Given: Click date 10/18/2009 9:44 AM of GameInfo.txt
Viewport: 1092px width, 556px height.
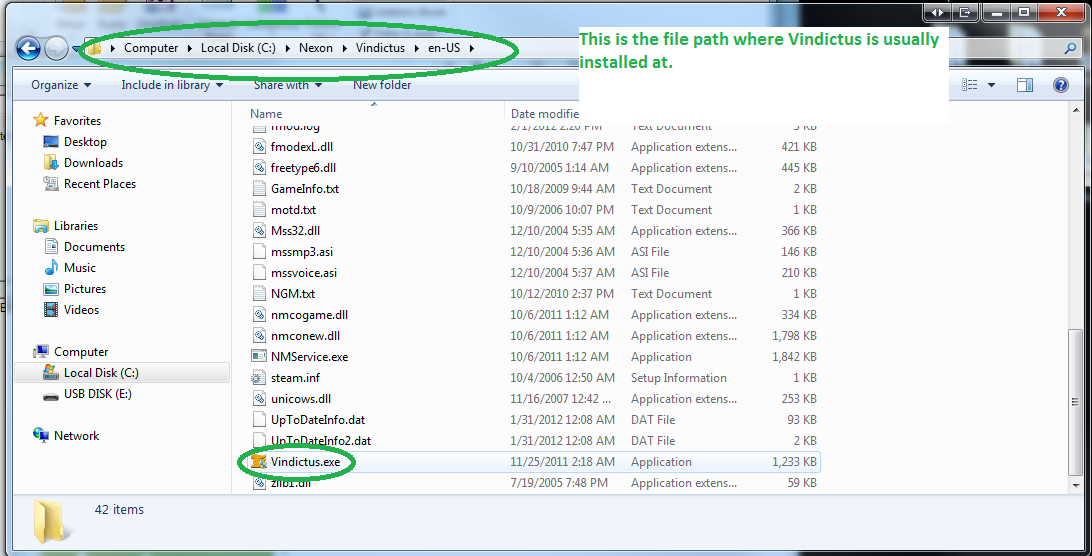Looking at the screenshot, I should pos(562,189).
